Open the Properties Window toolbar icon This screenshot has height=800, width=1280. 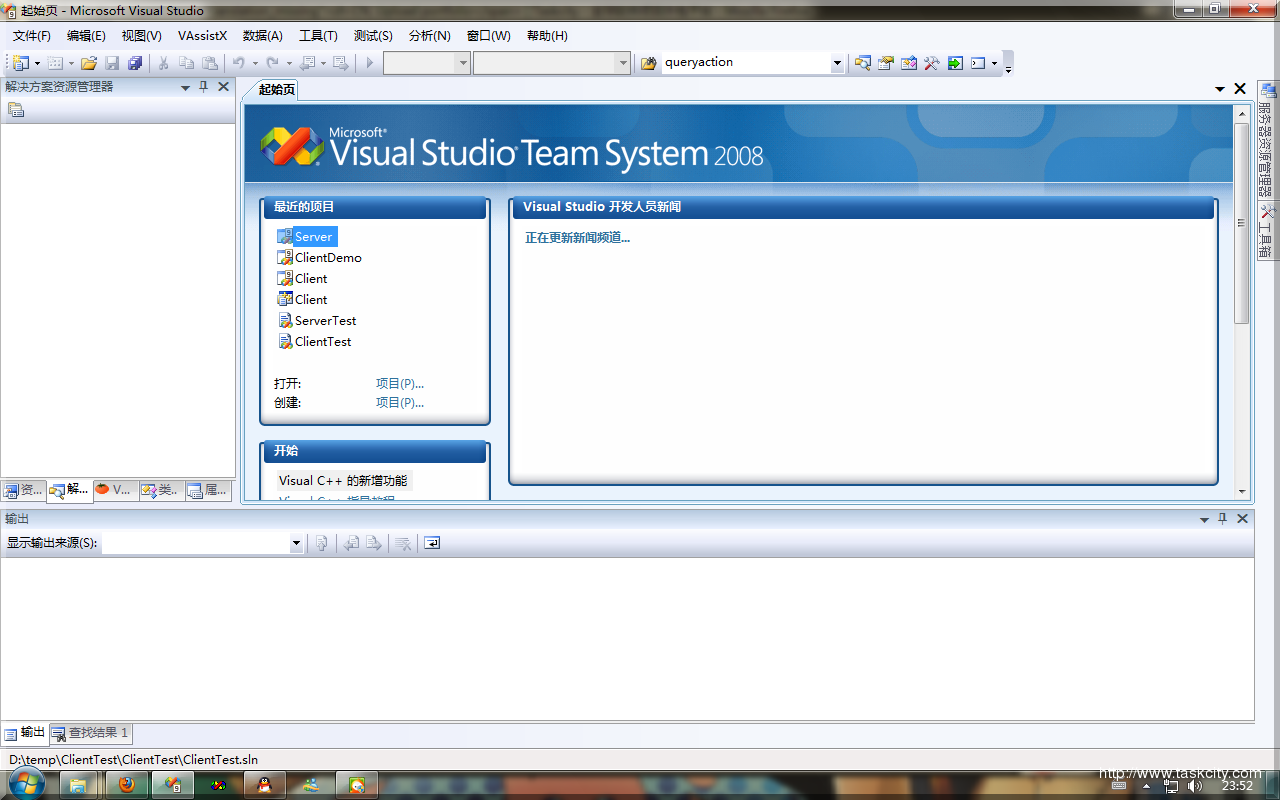pos(886,63)
